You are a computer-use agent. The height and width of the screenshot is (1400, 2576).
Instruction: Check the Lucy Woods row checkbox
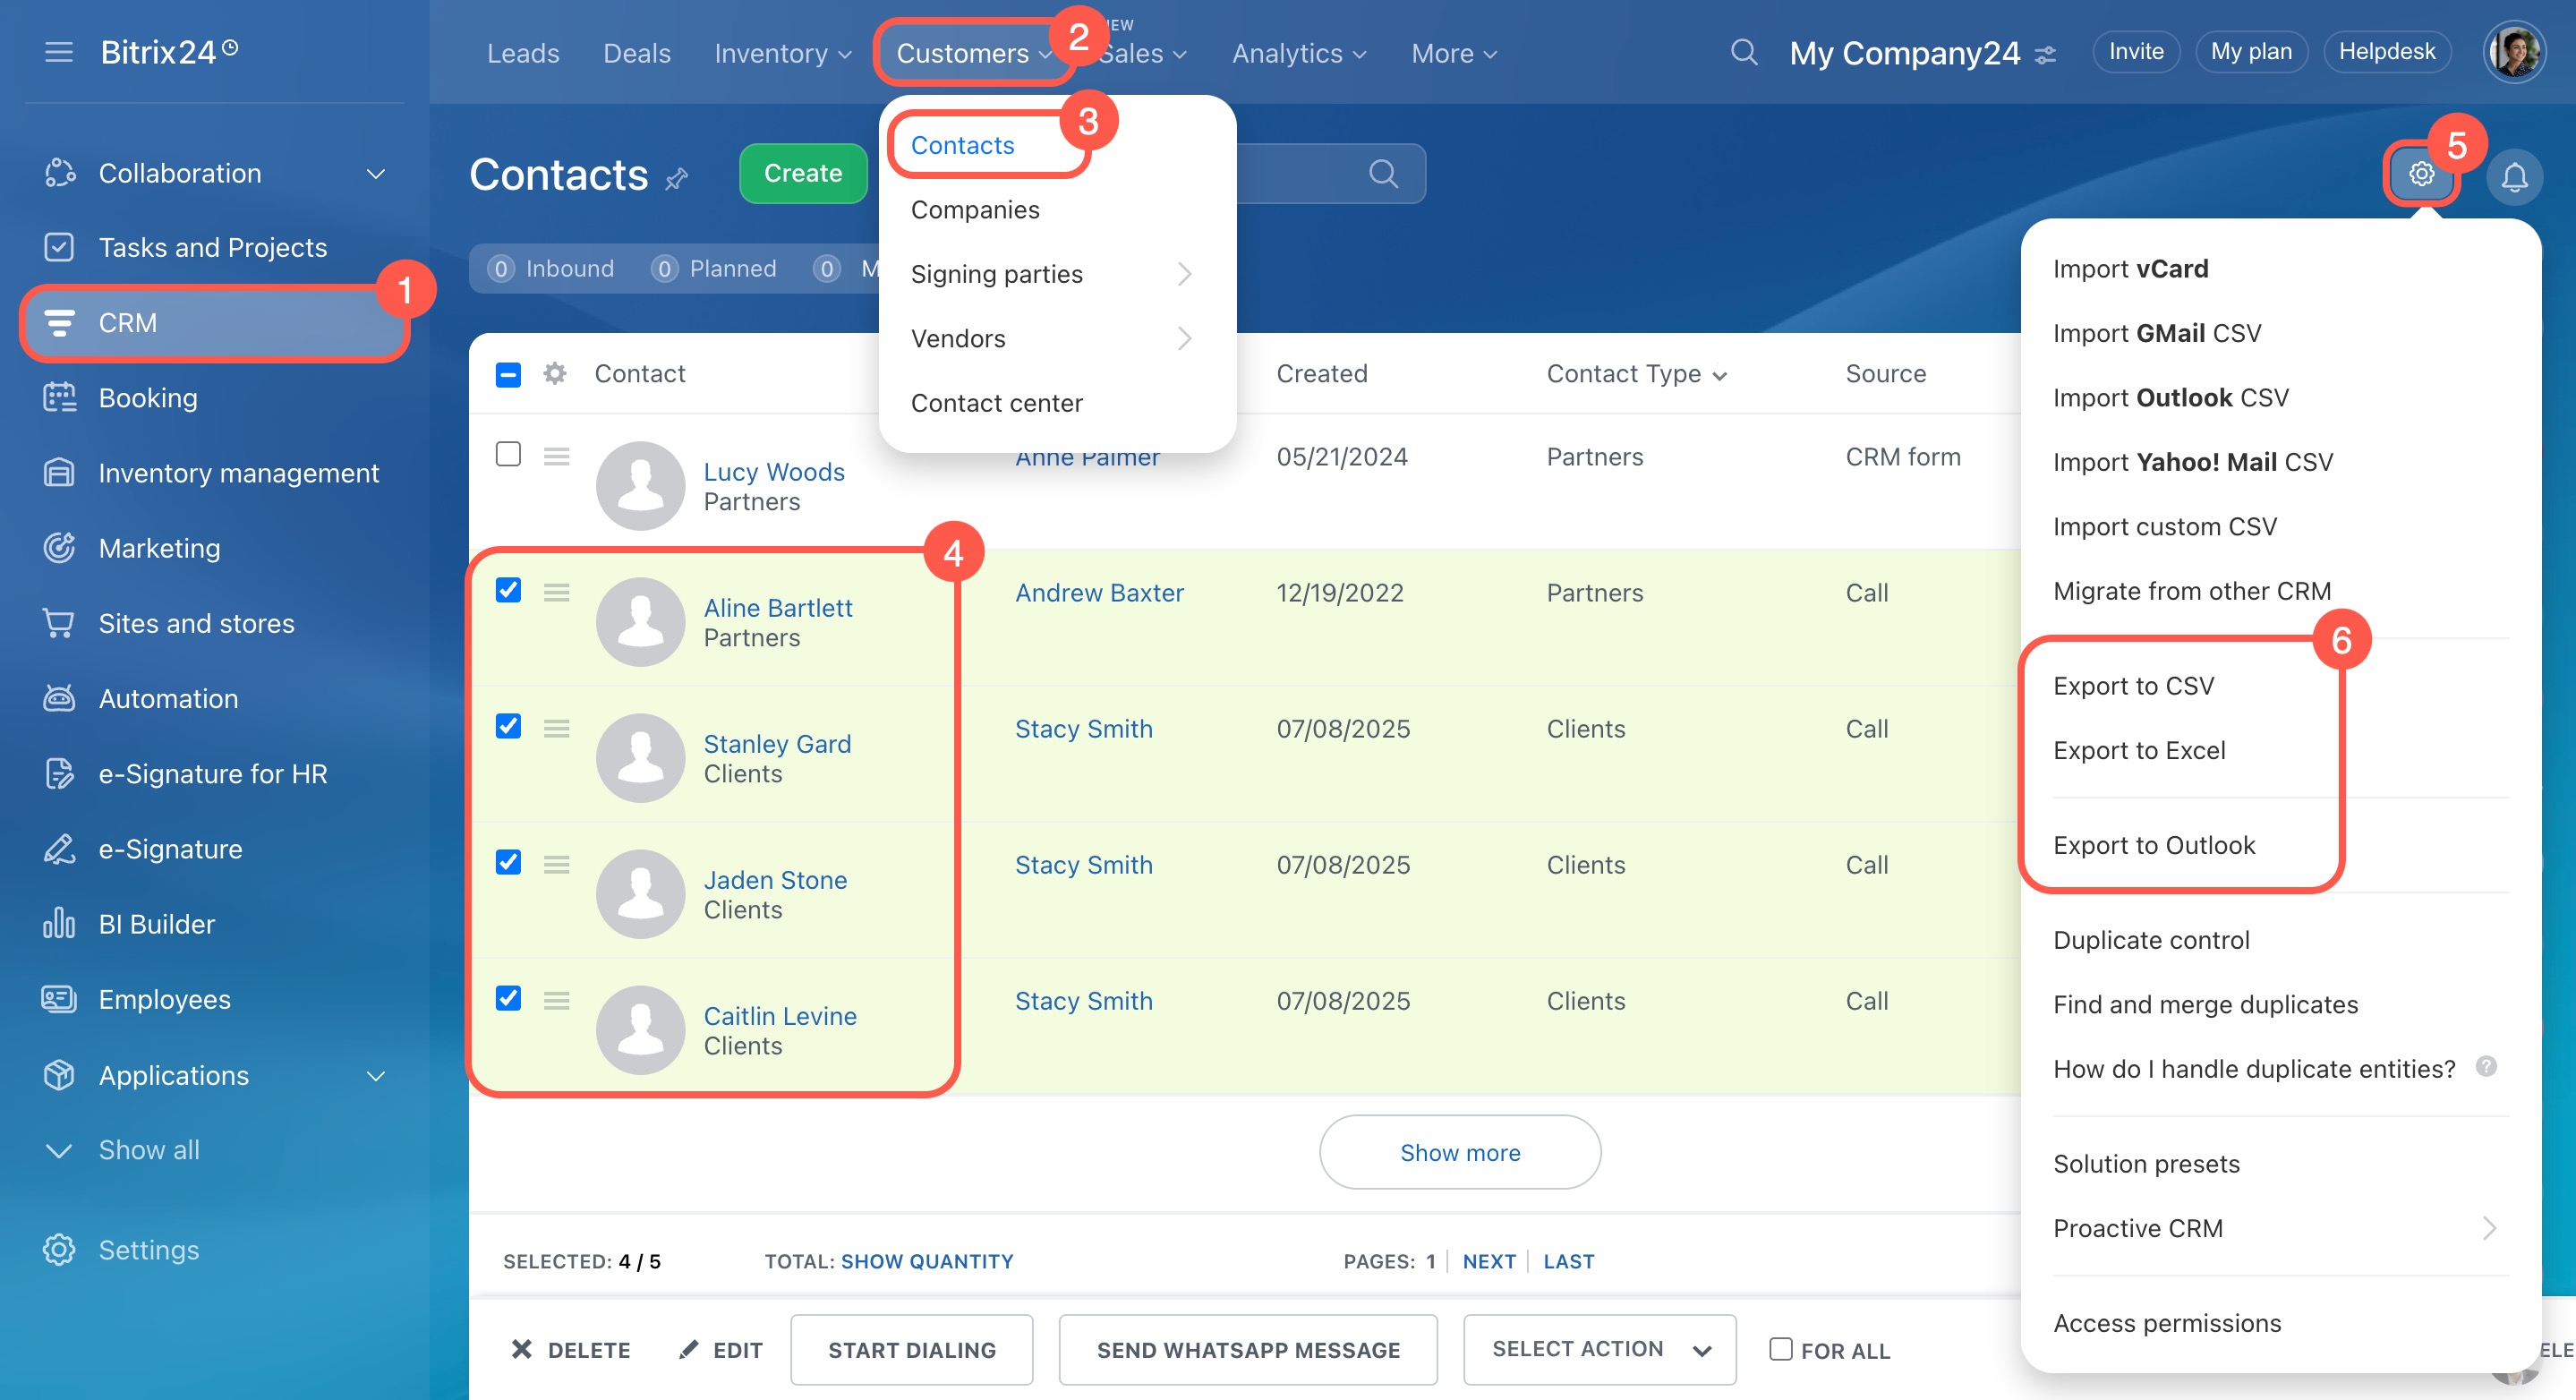tap(508, 454)
